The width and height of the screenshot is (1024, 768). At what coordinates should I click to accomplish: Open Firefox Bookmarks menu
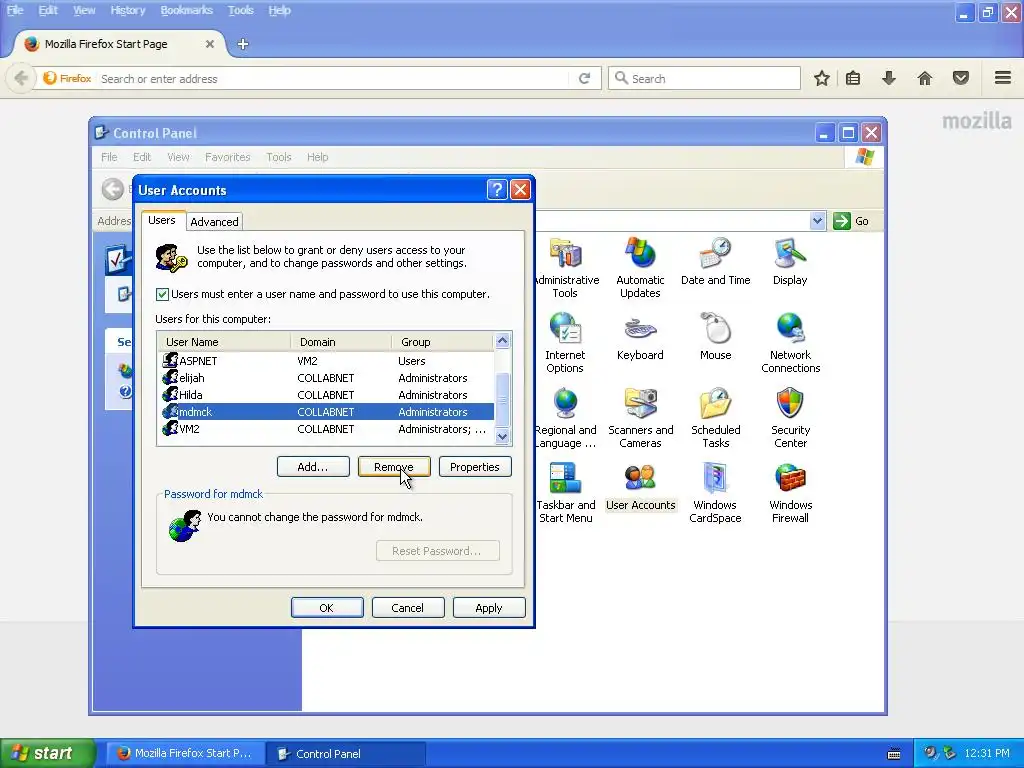point(186,10)
